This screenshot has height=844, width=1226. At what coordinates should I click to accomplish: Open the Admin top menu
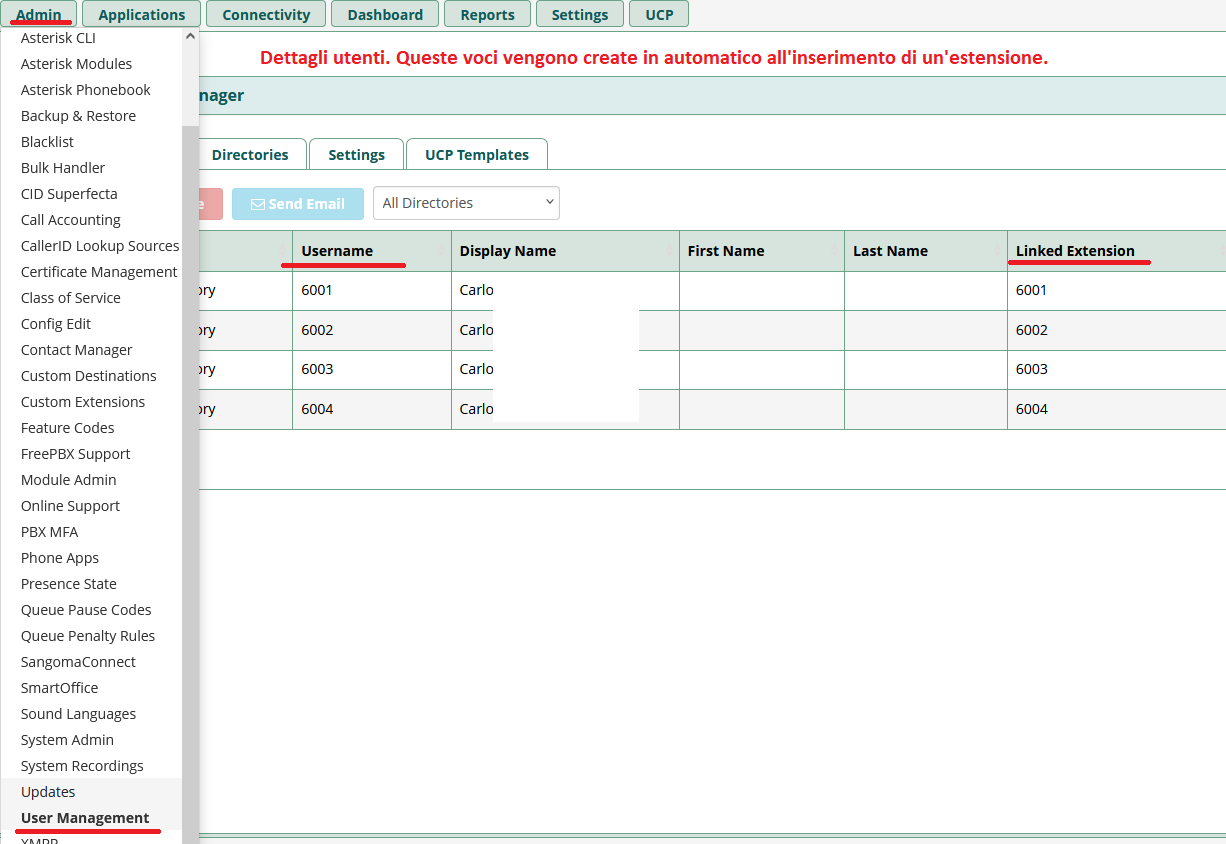pyautogui.click(x=39, y=14)
